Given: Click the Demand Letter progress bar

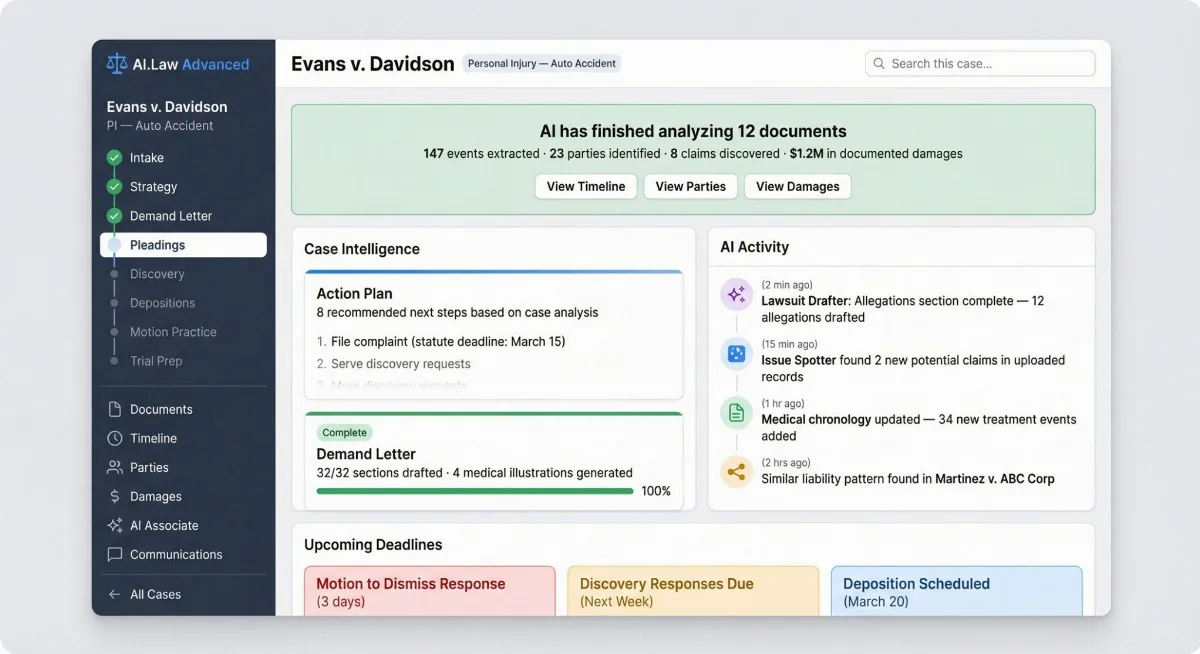Looking at the screenshot, I should tap(475, 491).
